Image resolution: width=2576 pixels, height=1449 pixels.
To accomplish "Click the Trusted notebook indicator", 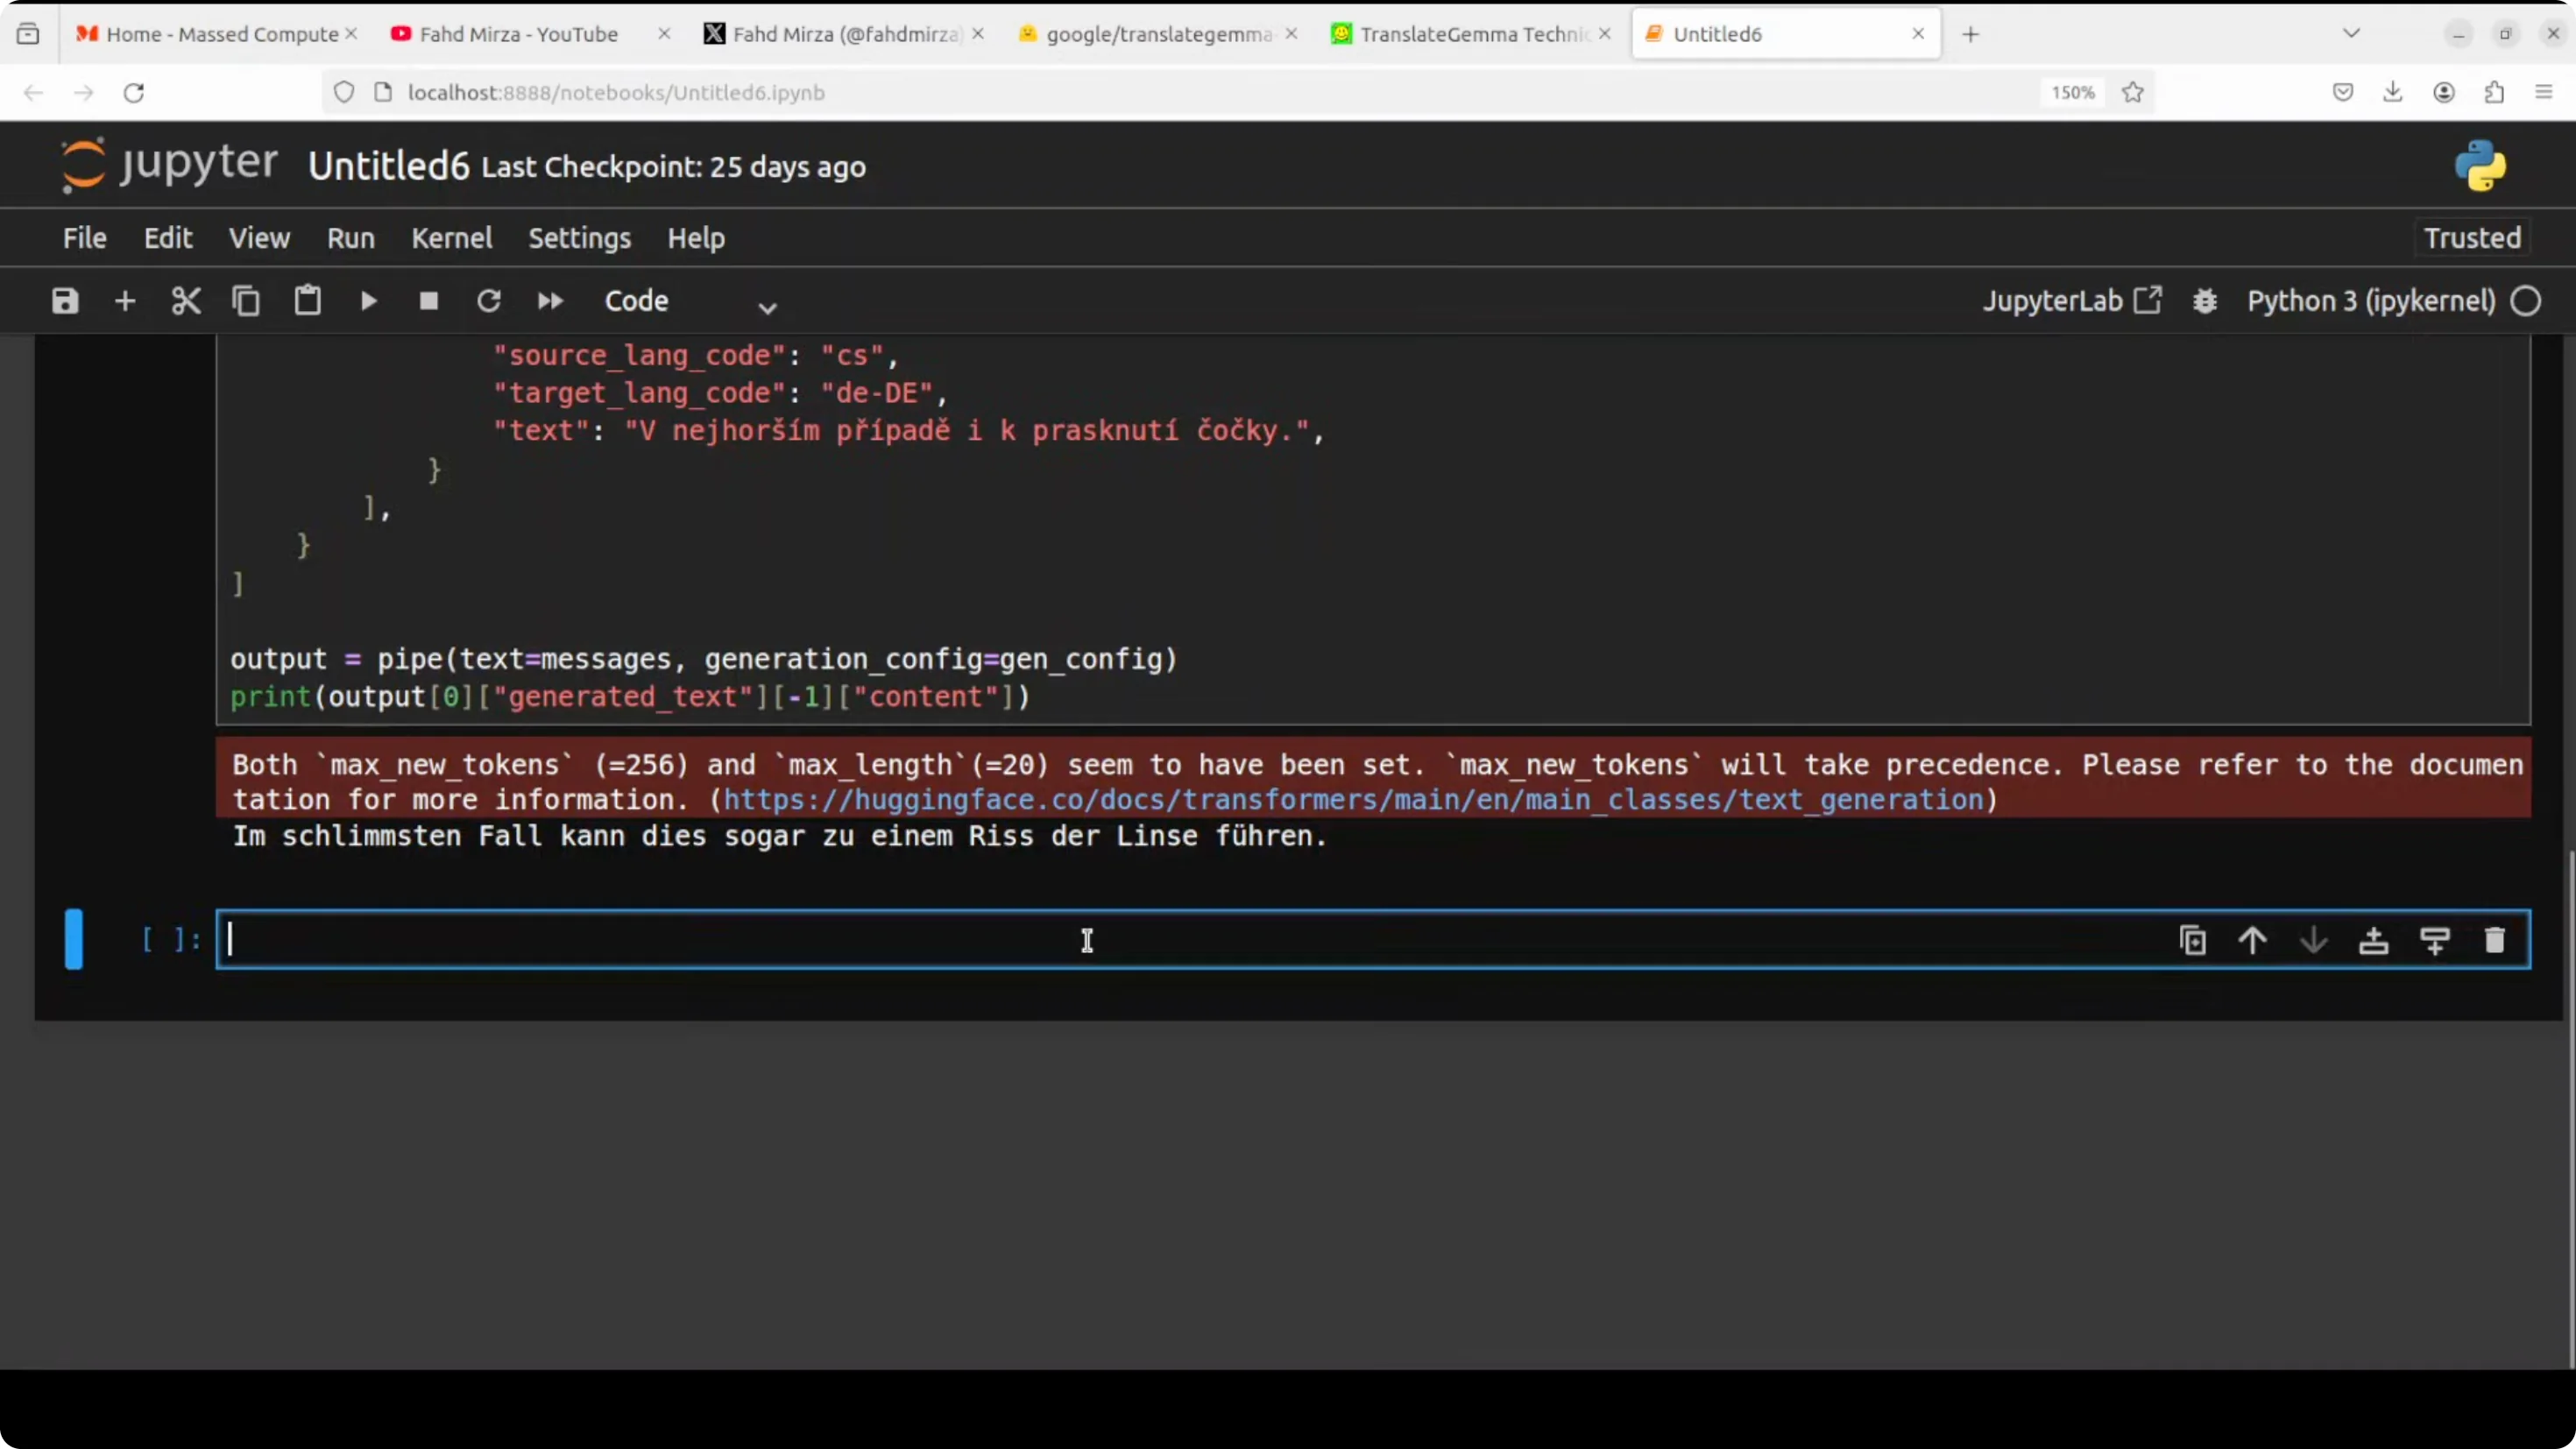I will [x=2472, y=238].
